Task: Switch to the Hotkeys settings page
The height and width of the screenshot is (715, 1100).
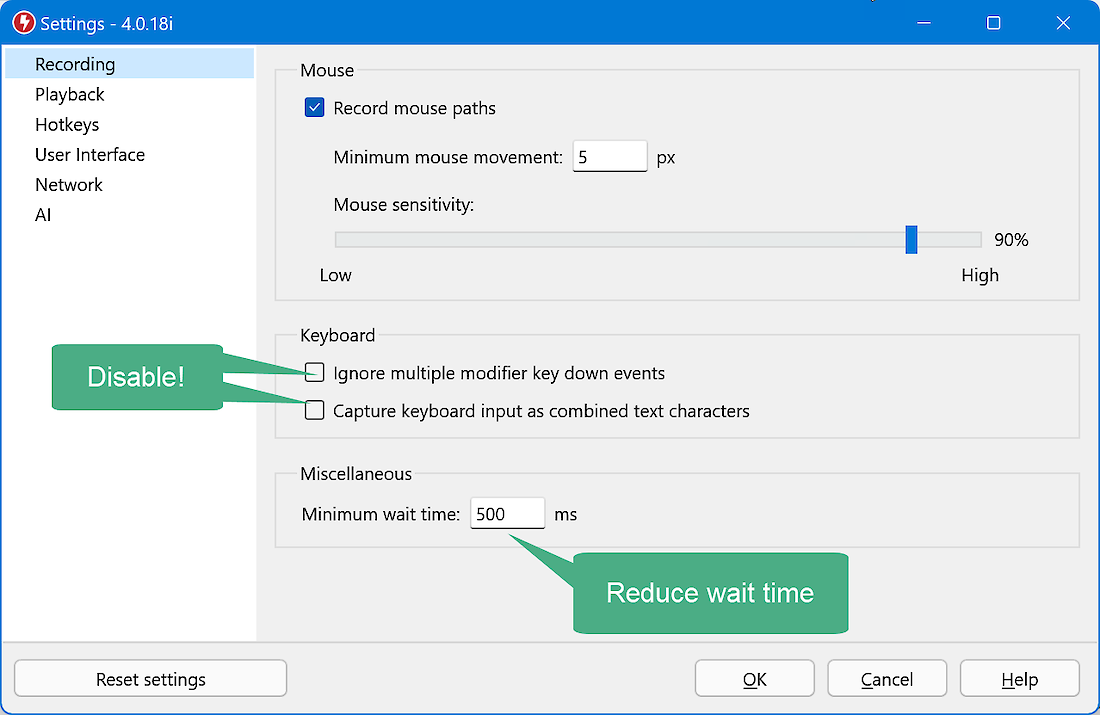Action: click(x=67, y=124)
